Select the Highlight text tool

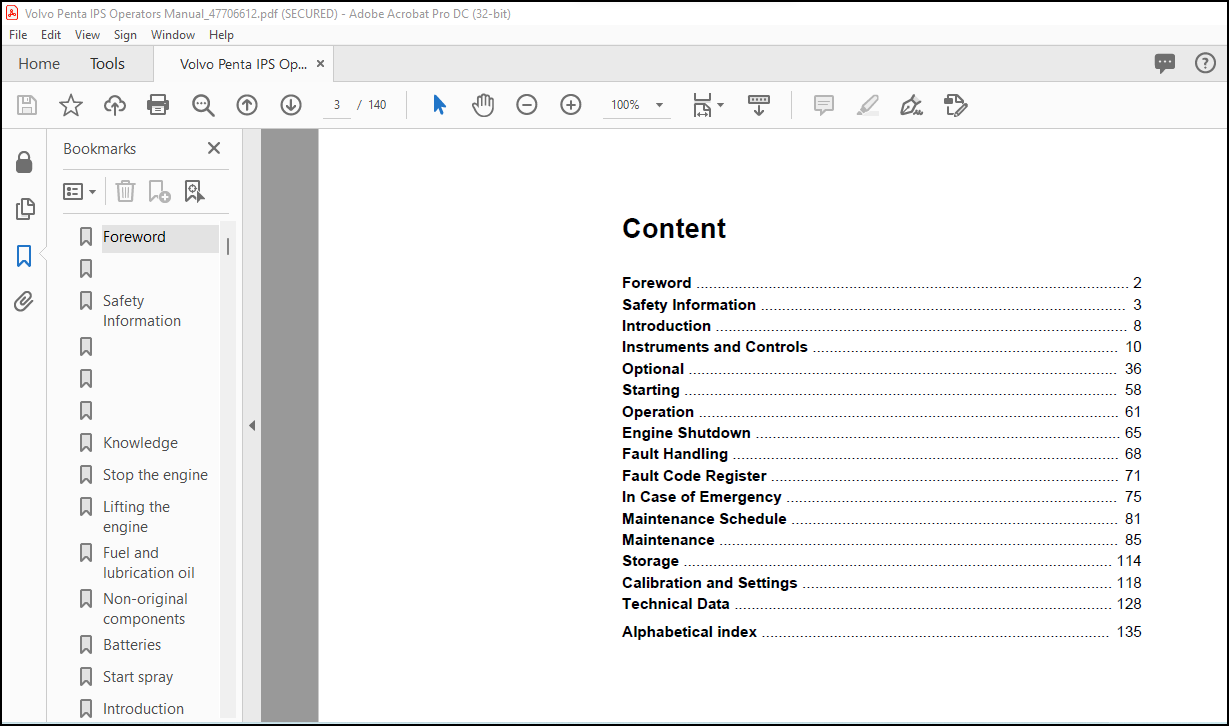(867, 105)
